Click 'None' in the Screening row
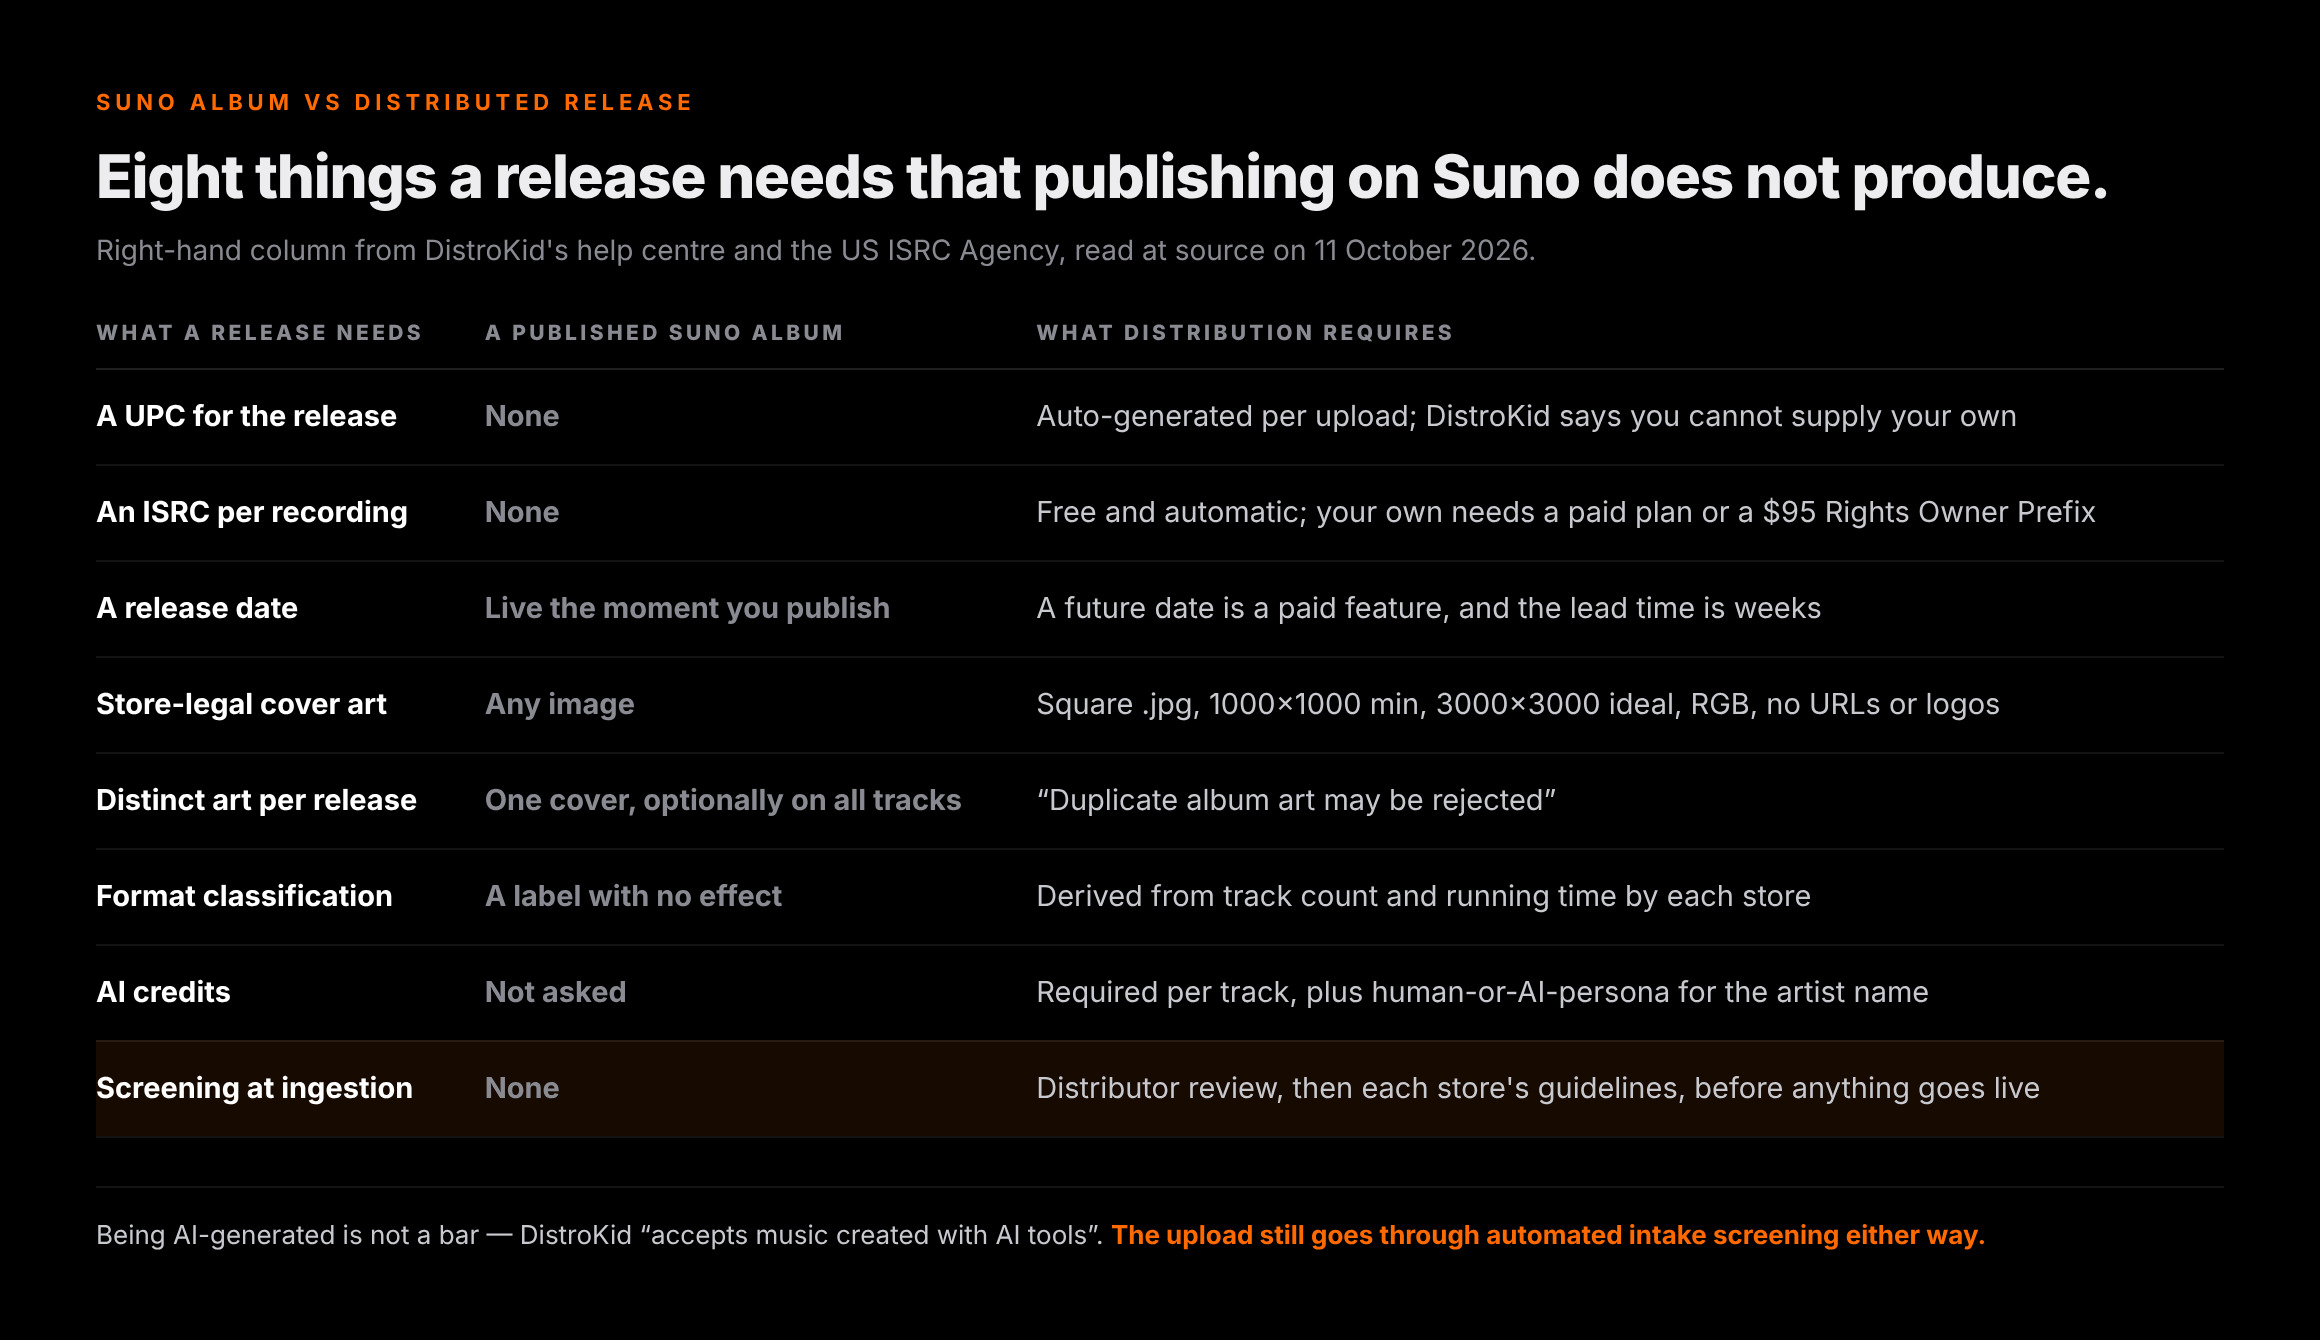The height and width of the screenshot is (1340, 2320). point(522,1088)
